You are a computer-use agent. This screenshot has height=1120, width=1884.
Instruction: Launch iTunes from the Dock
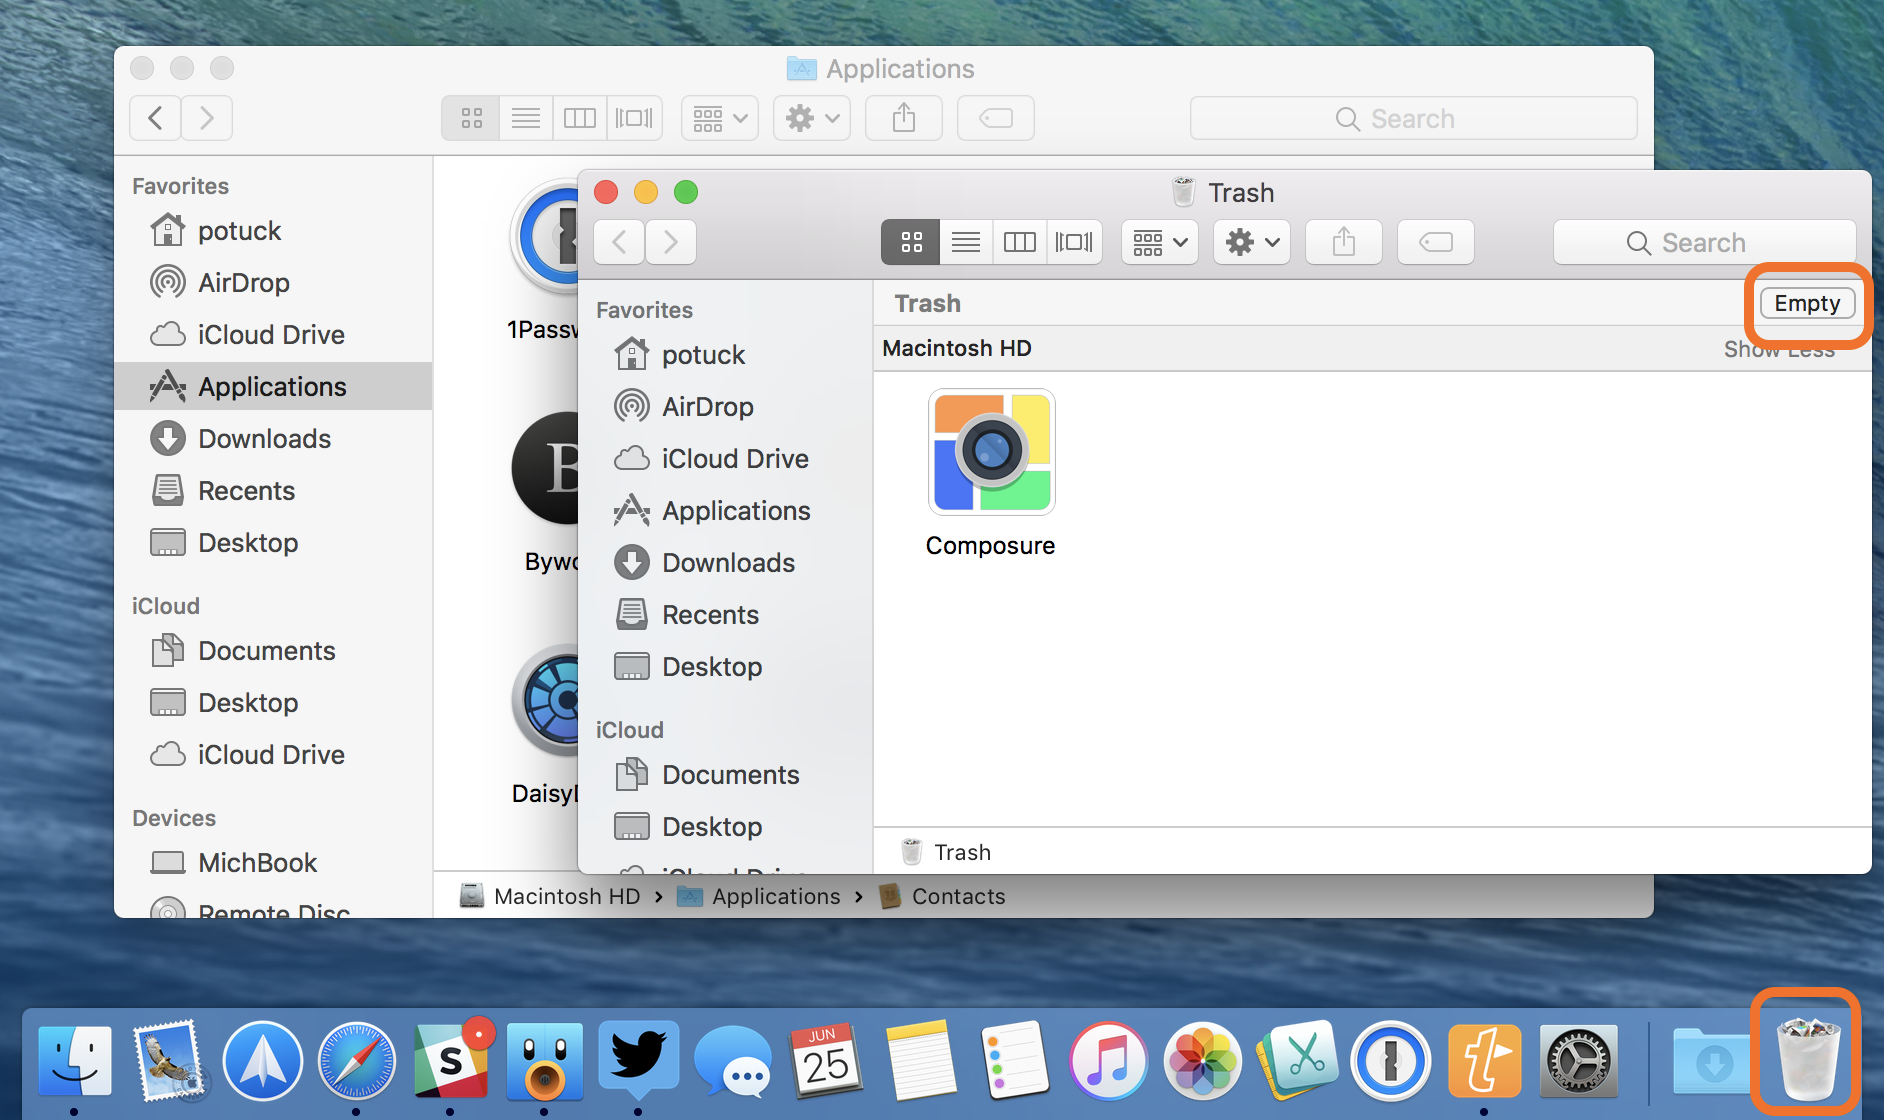coord(1109,1060)
